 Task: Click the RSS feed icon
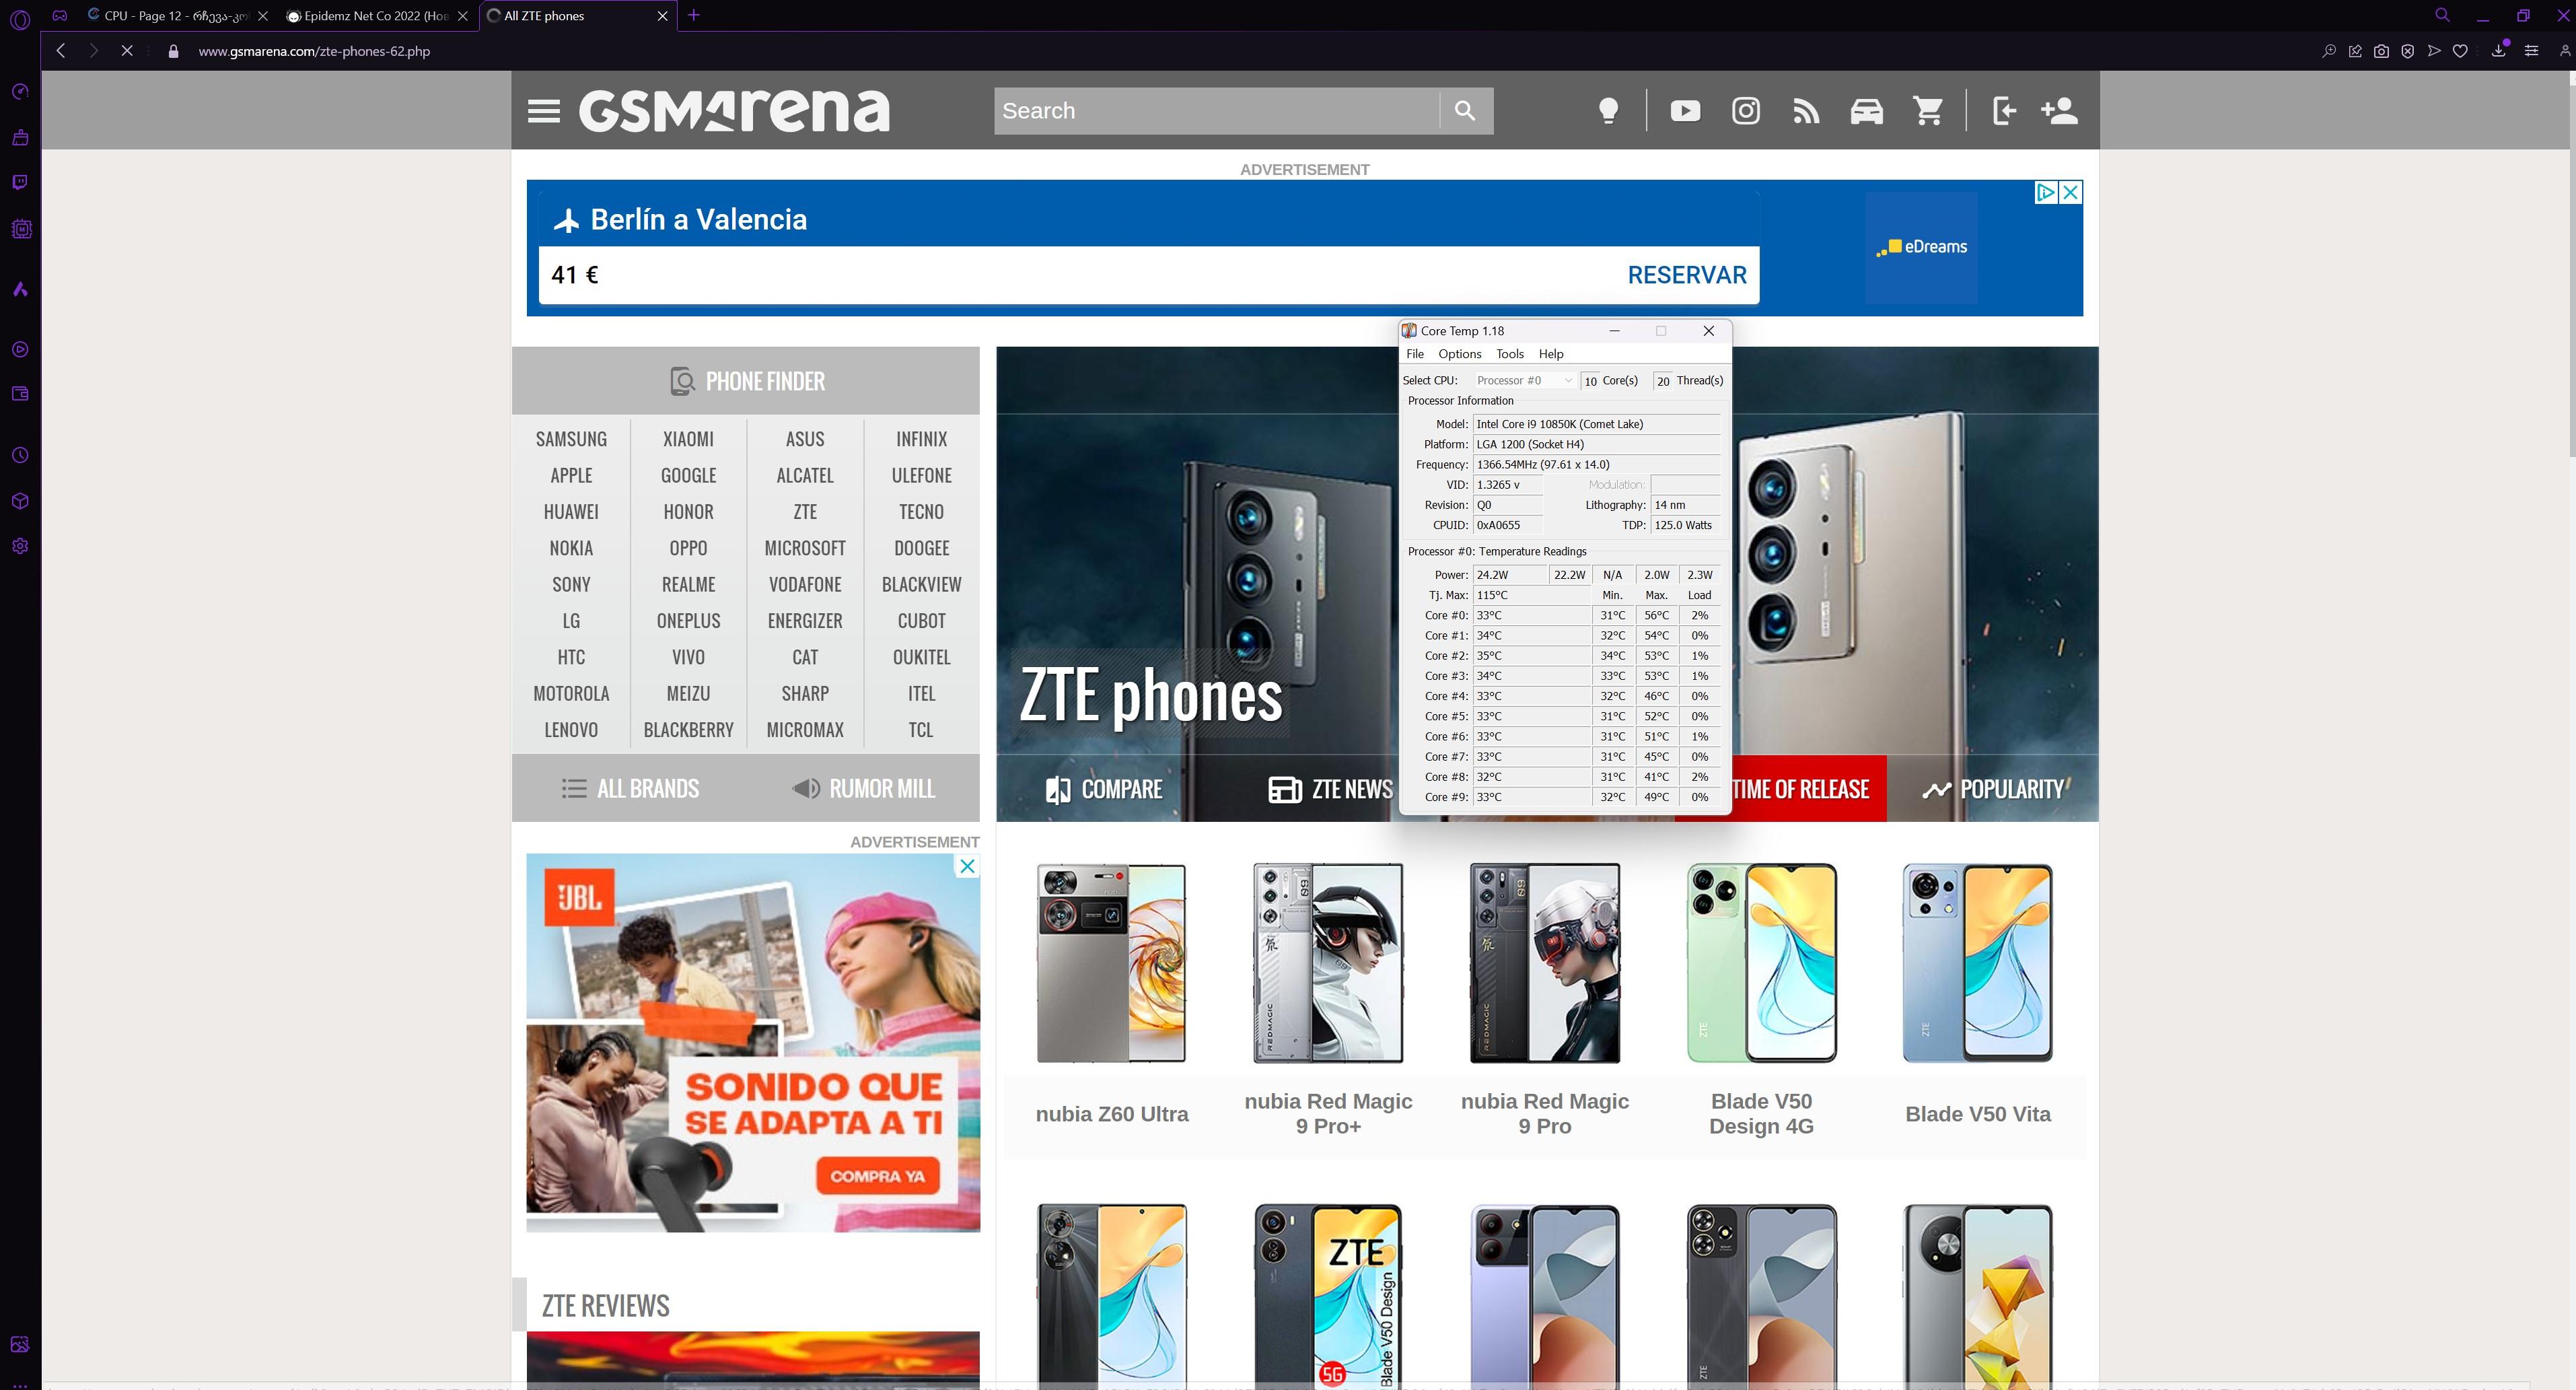tap(1806, 111)
